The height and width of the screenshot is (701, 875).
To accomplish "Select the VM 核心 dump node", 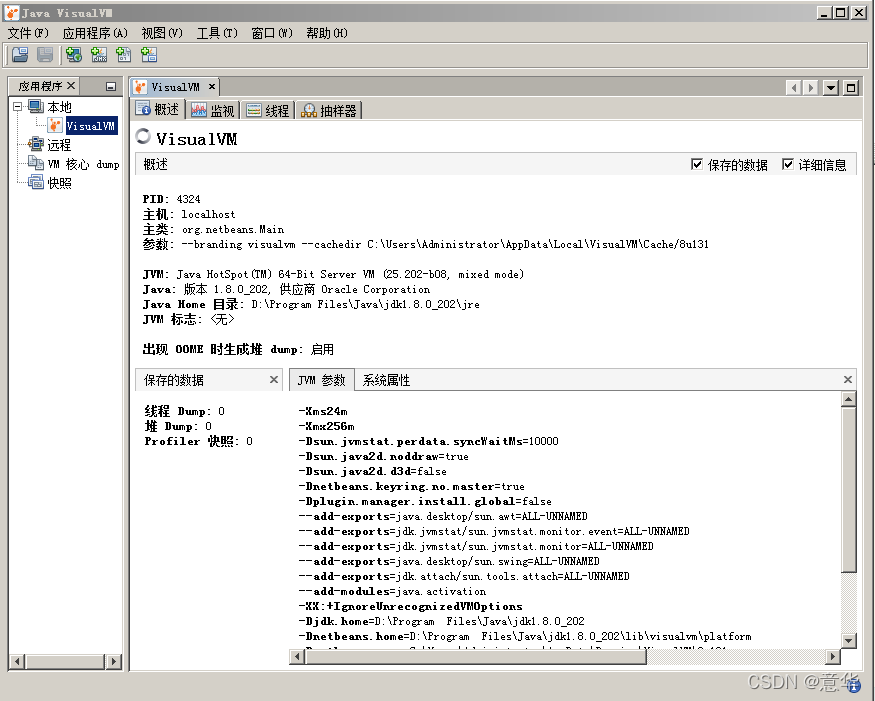I will (83, 164).
